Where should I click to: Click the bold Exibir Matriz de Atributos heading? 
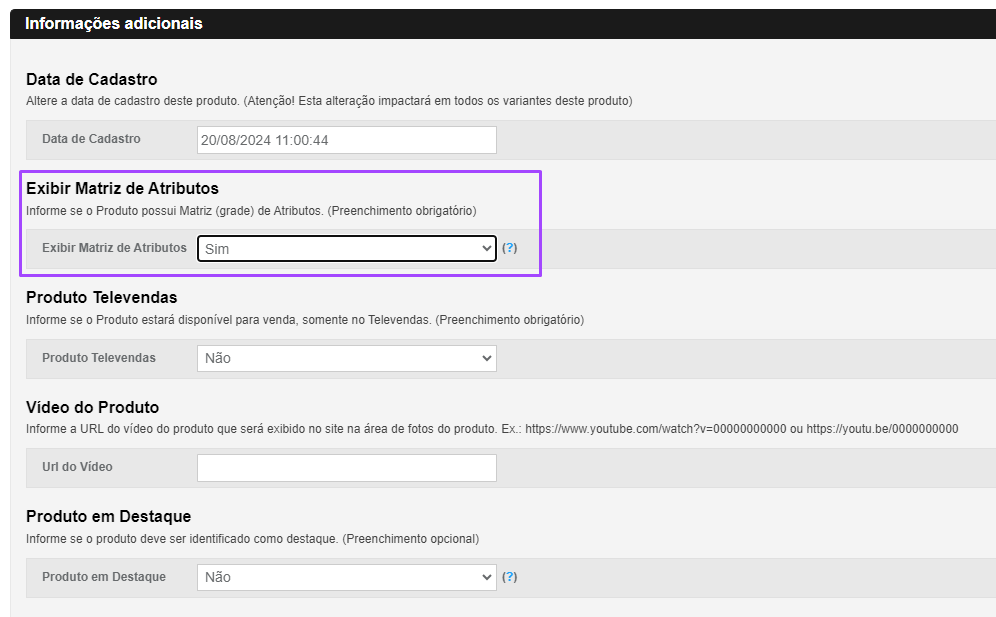(122, 189)
